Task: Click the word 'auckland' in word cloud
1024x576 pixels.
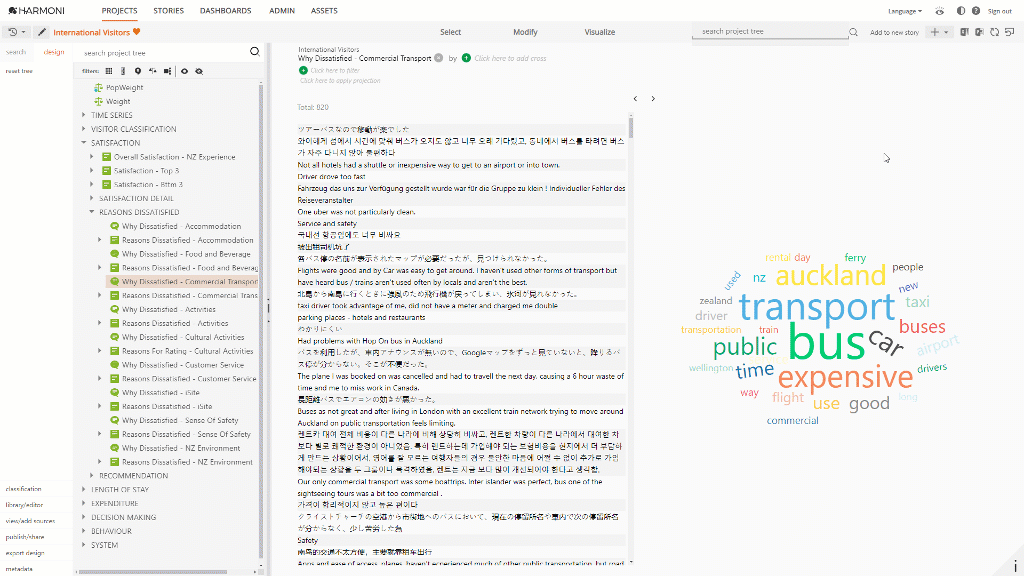Action: click(x=830, y=275)
